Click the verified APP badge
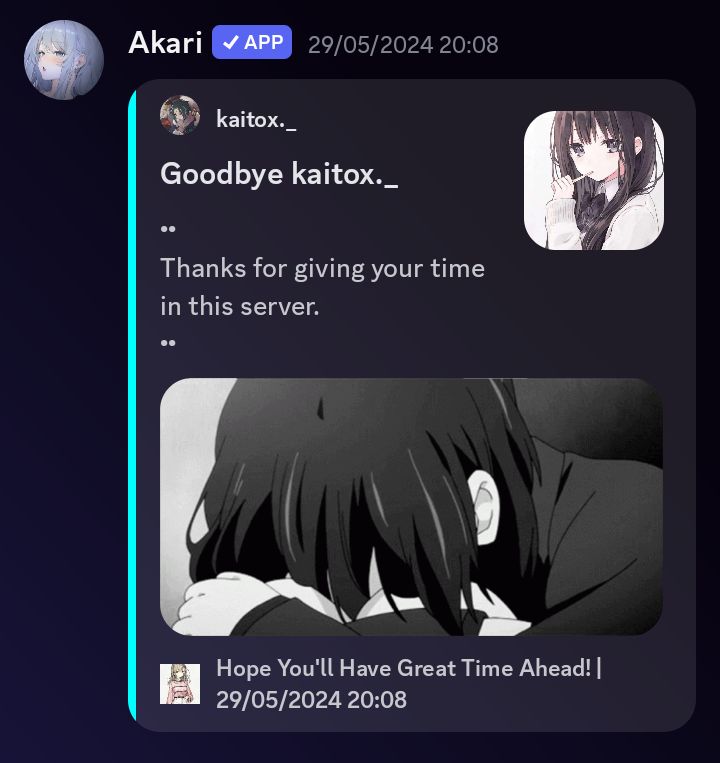The height and width of the screenshot is (763, 720). pos(252,42)
